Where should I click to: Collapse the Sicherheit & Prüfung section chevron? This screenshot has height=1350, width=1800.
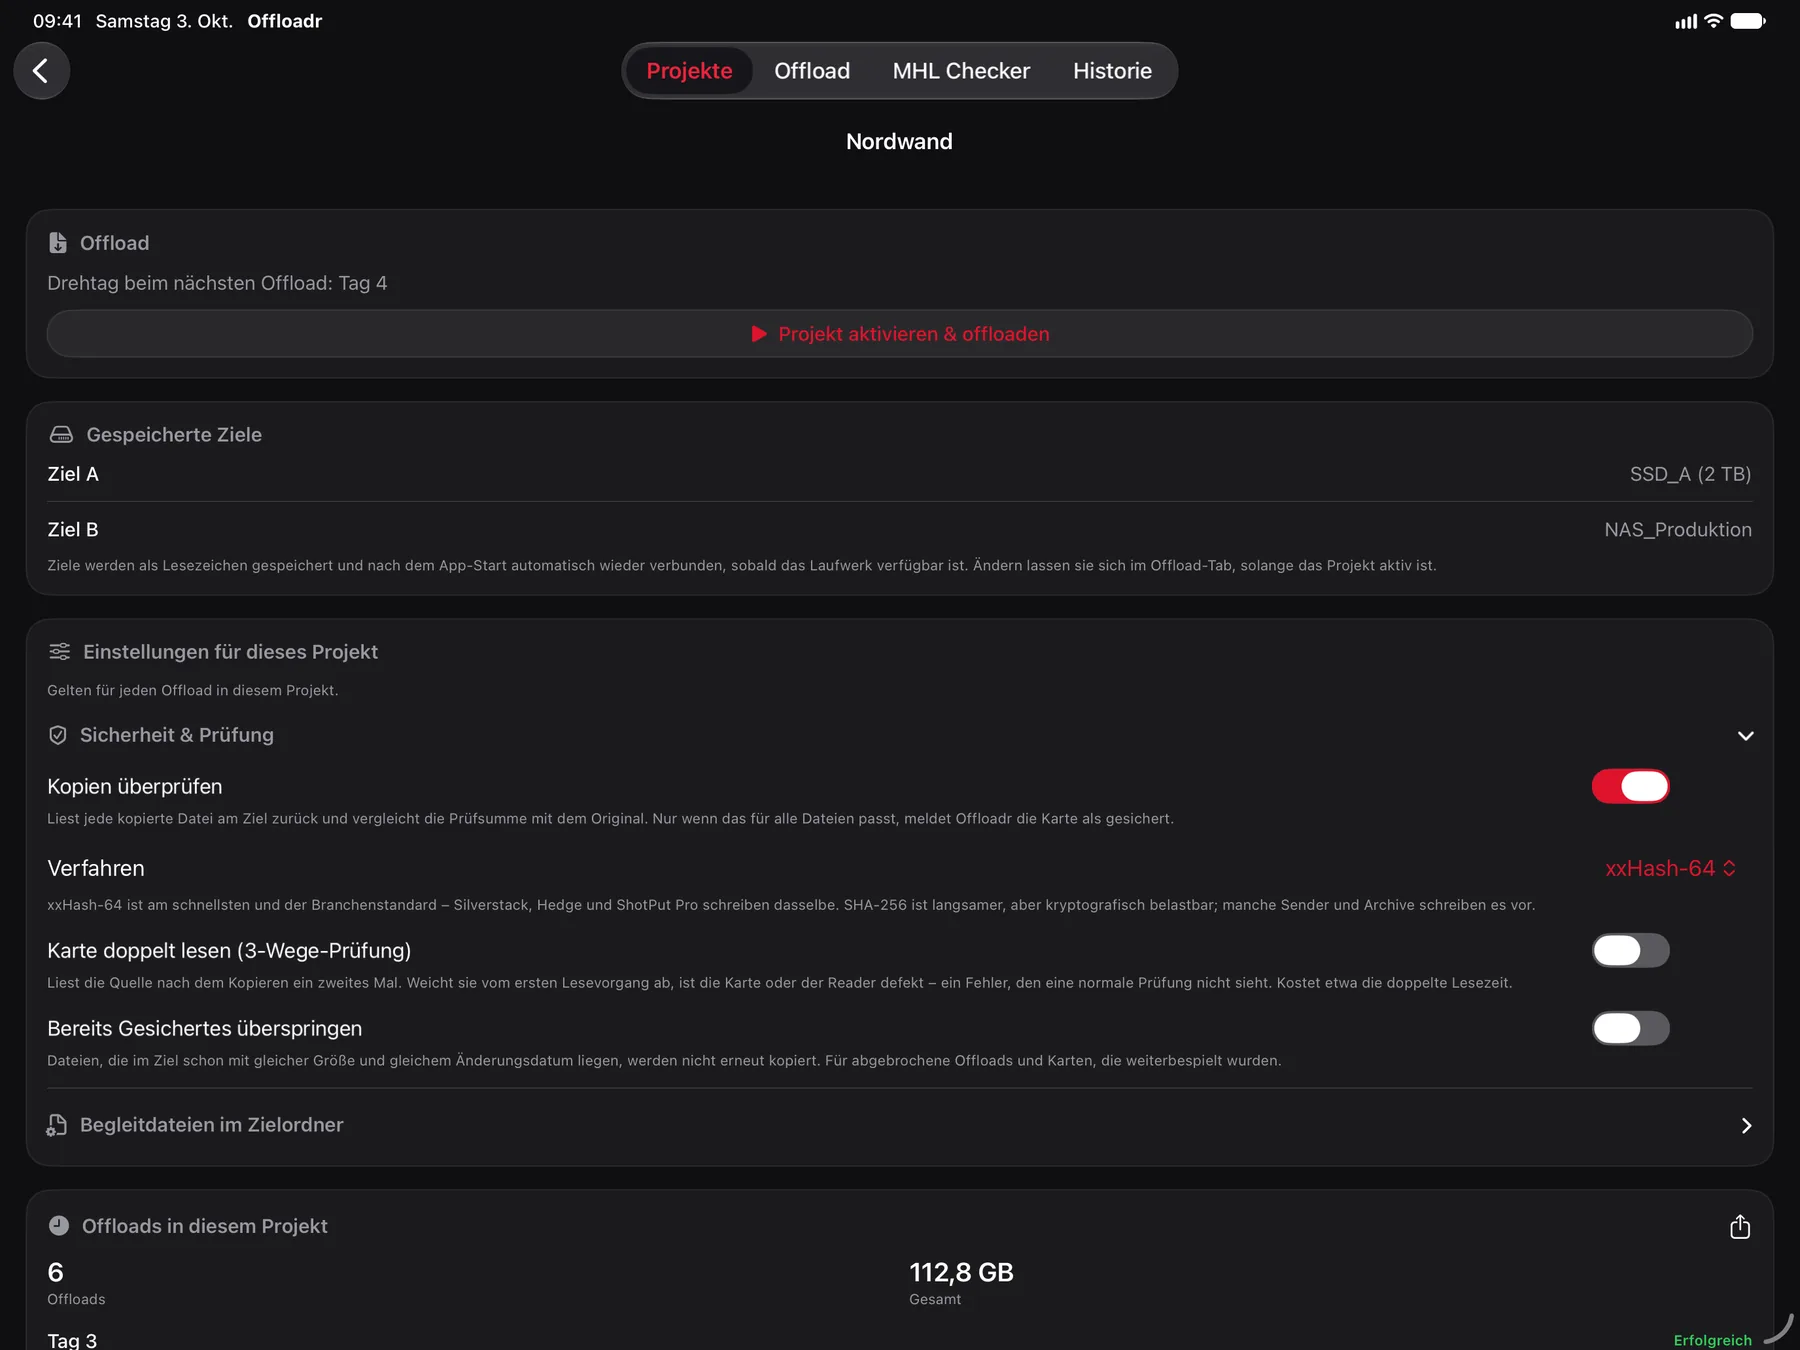1745,736
